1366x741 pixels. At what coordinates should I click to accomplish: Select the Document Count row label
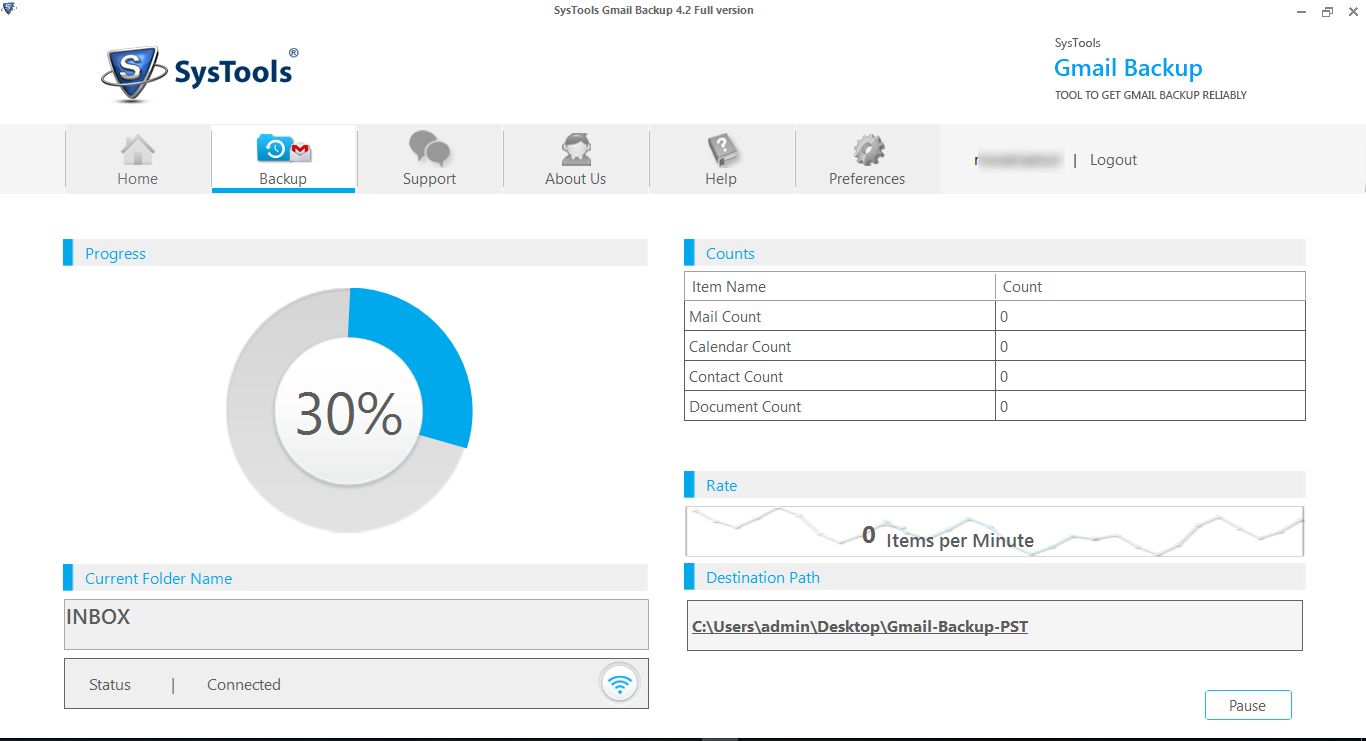click(745, 407)
